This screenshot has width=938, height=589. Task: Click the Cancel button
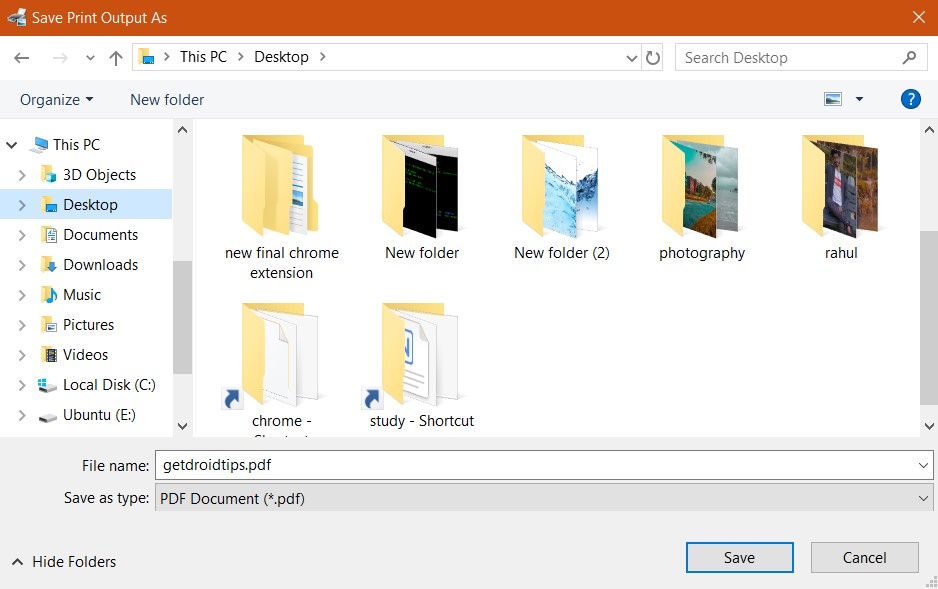pos(864,557)
